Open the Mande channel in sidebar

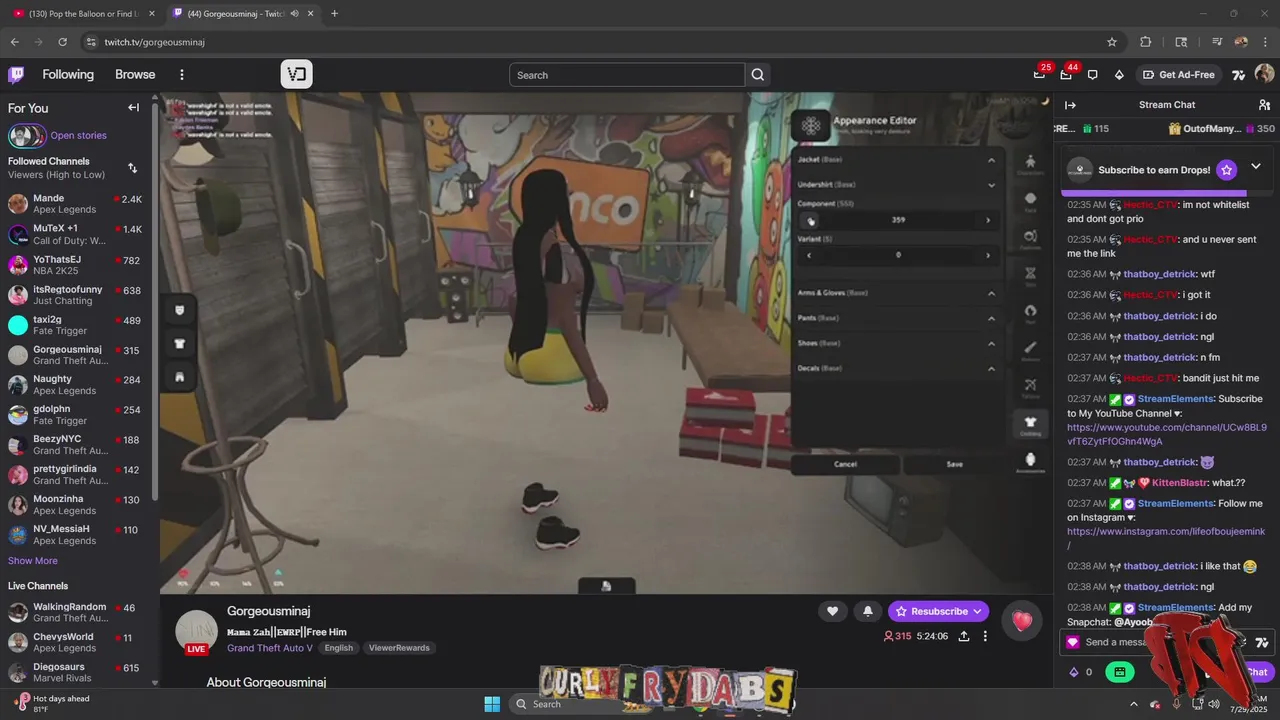click(76, 204)
